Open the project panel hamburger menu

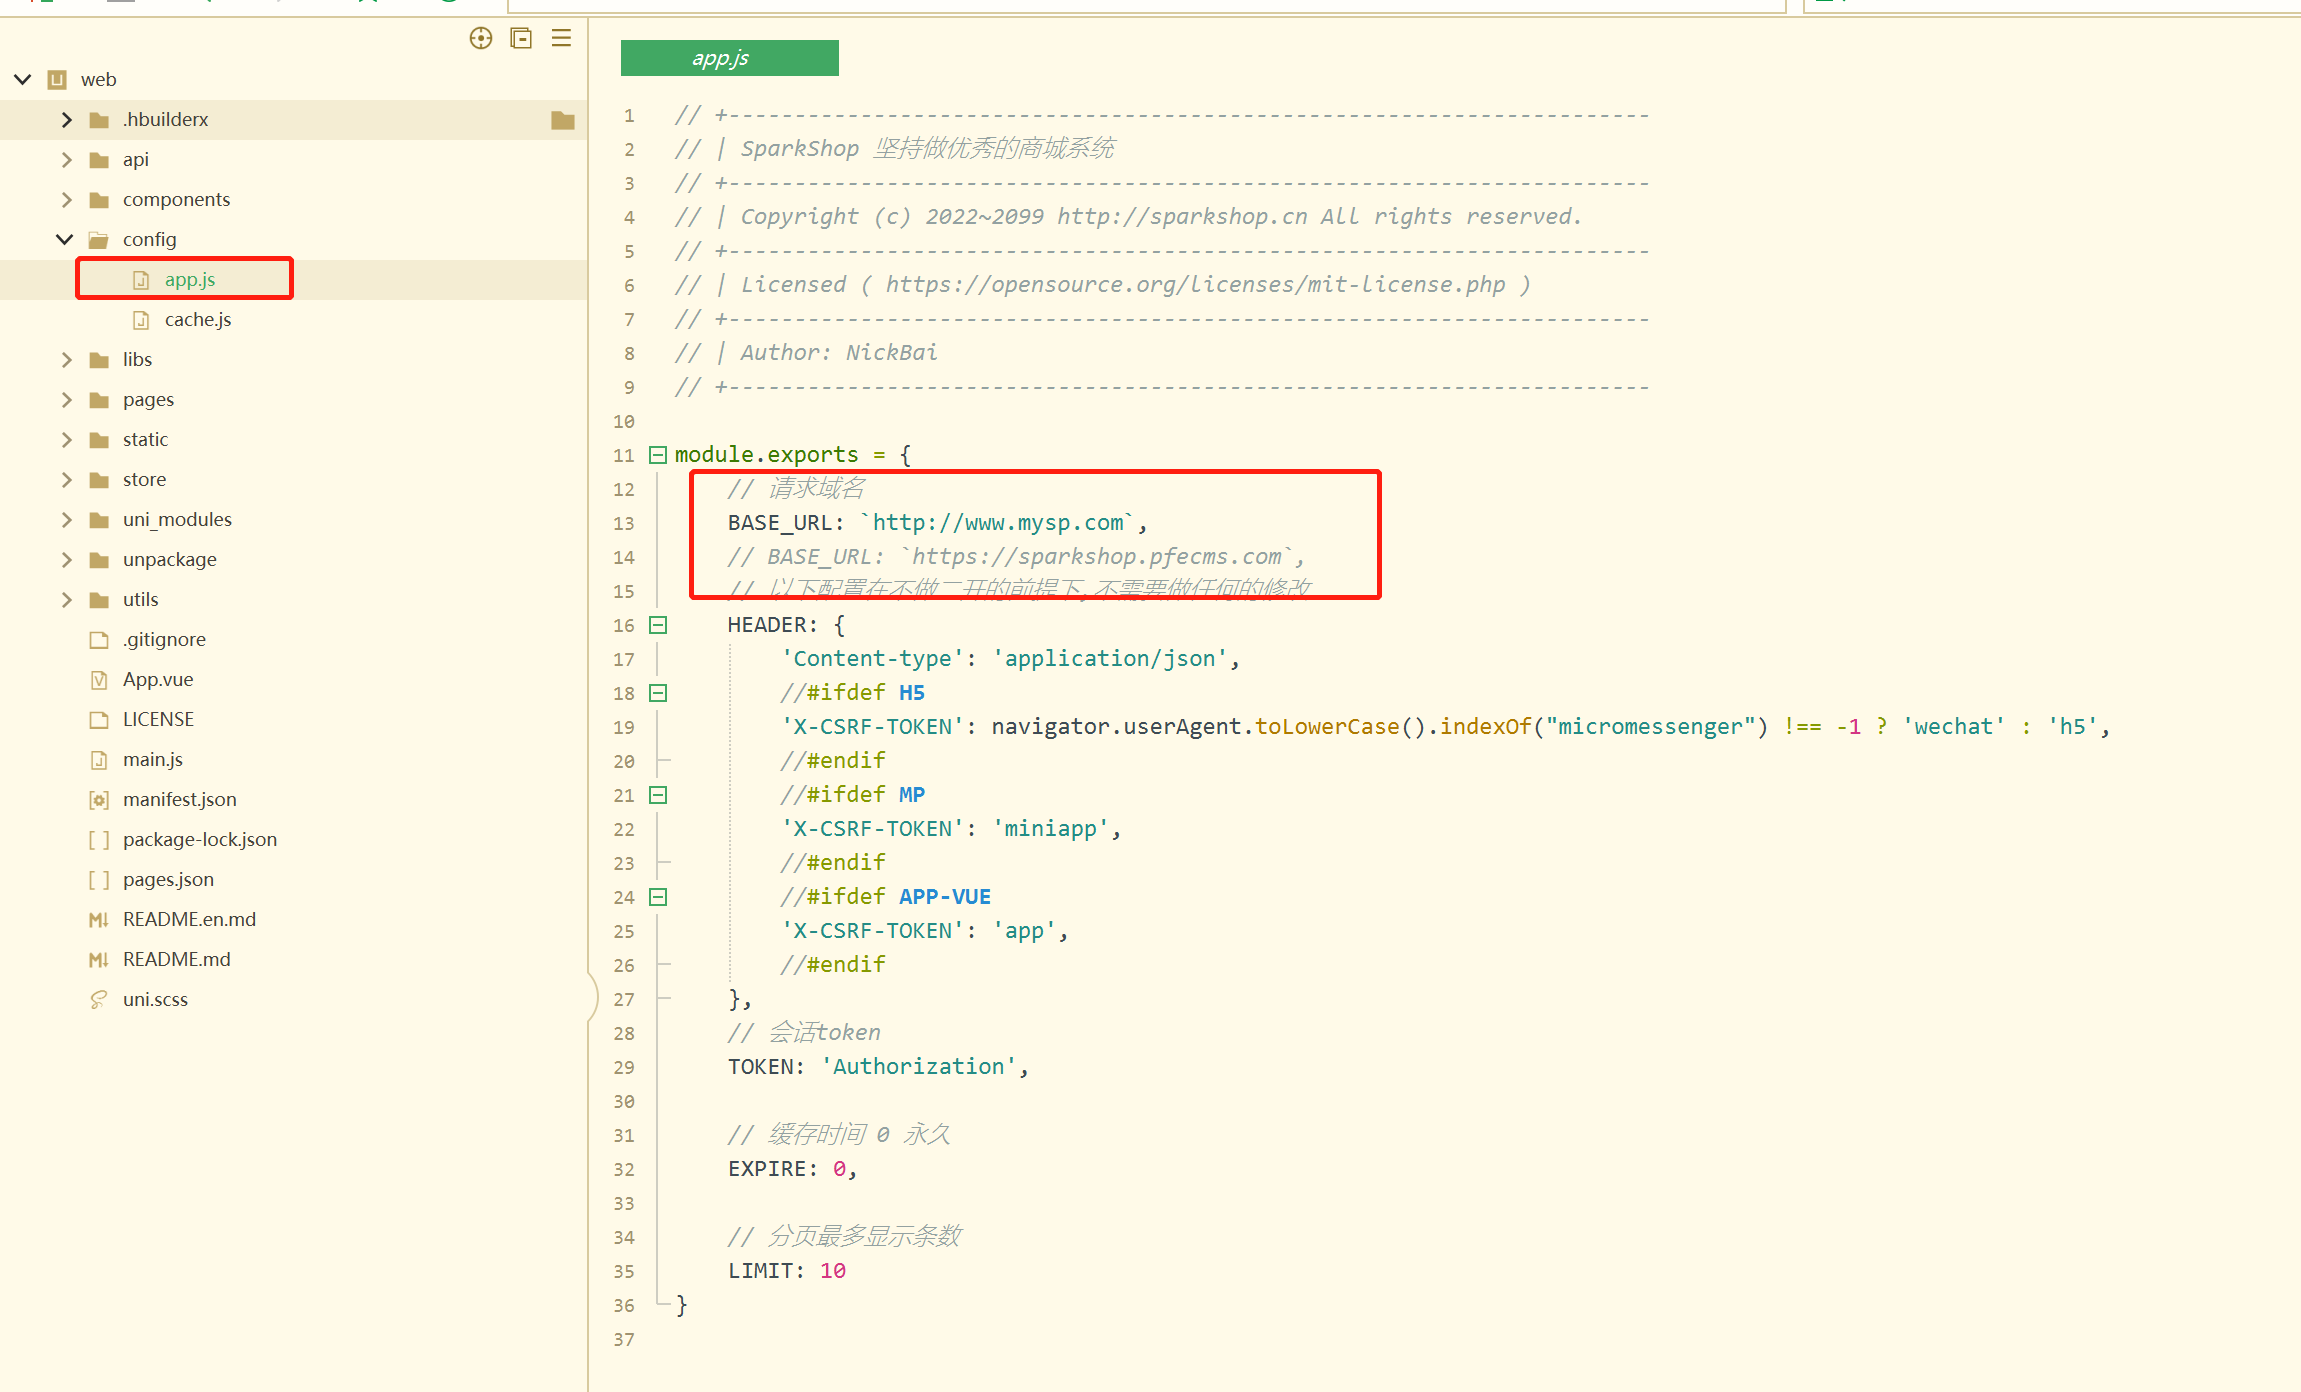[x=561, y=38]
